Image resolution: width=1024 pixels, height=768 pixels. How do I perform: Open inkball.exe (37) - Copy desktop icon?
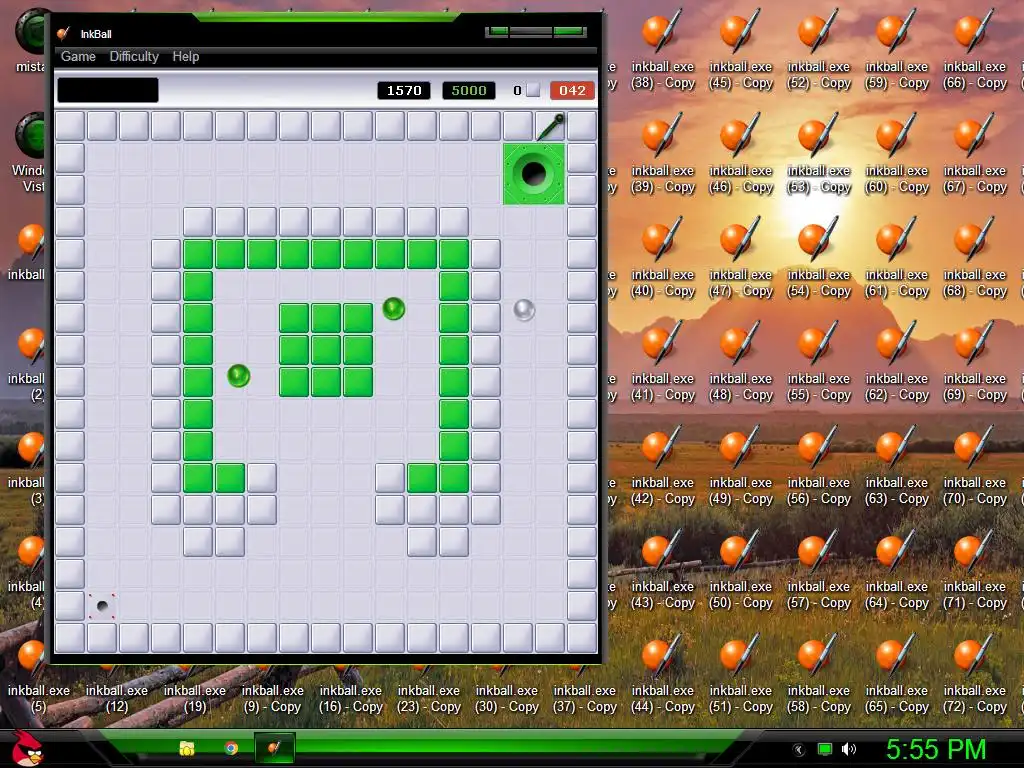[x=584, y=692]
